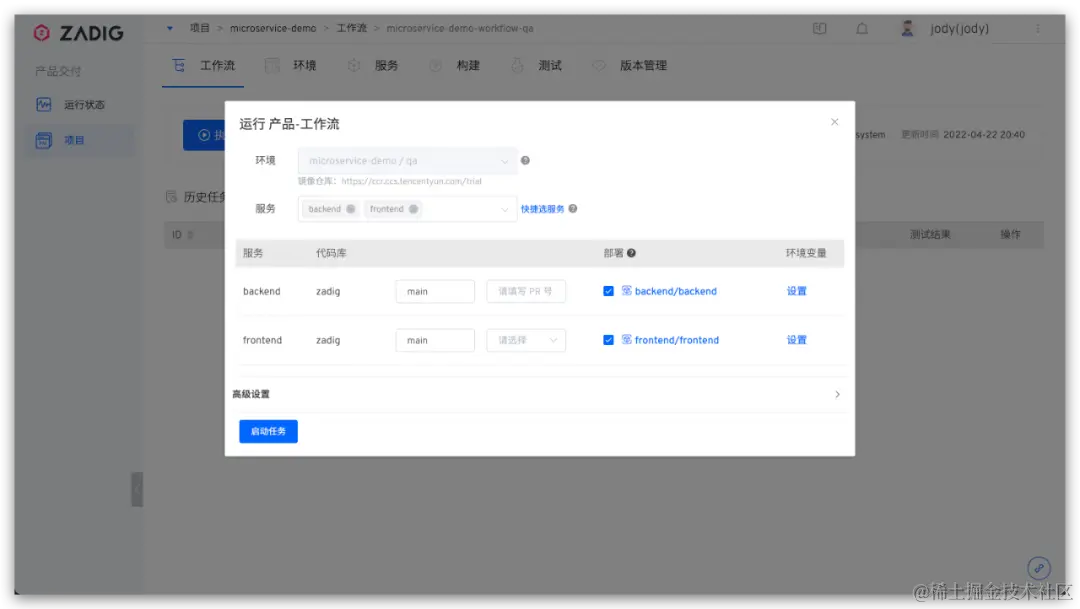1080x609 pixels.
Task: Open the 环境 microservice-demo / qa dropdown
Action: click(408, 161)
